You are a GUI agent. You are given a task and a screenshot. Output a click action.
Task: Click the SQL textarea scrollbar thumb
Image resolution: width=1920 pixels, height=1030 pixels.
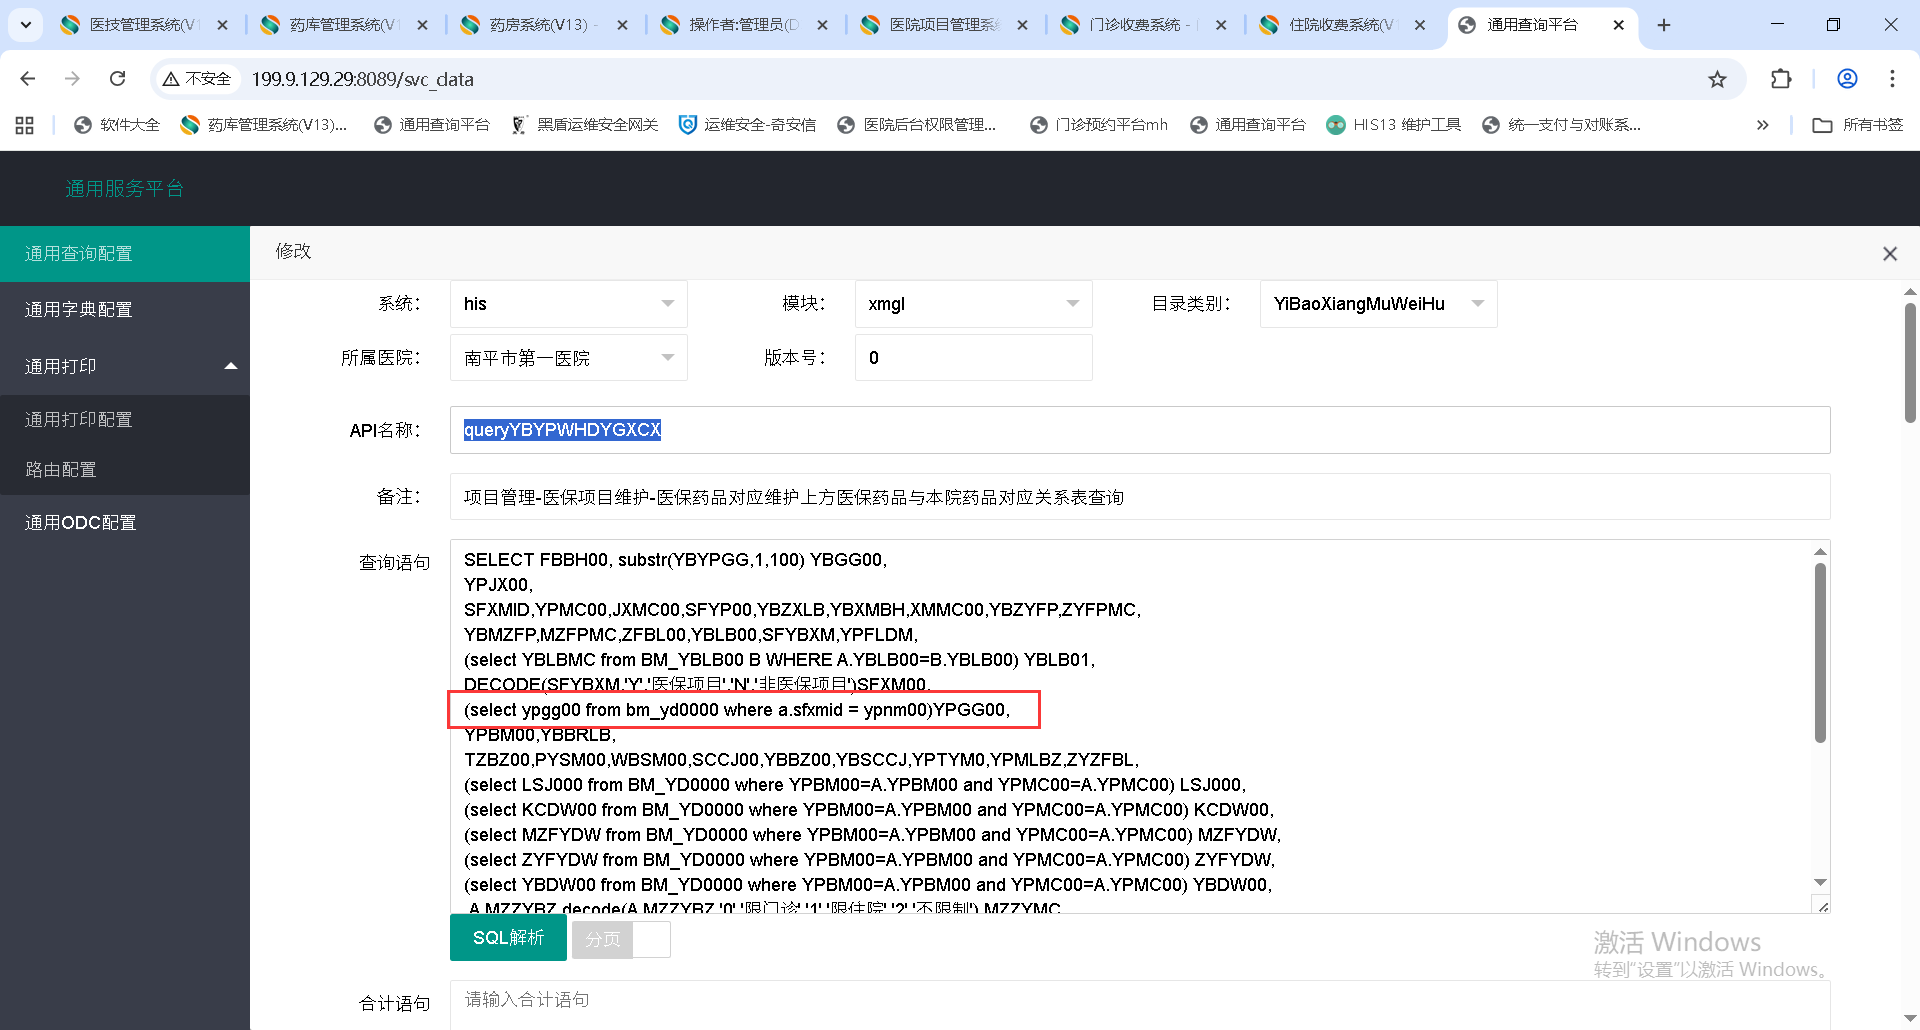(1820, 653)
